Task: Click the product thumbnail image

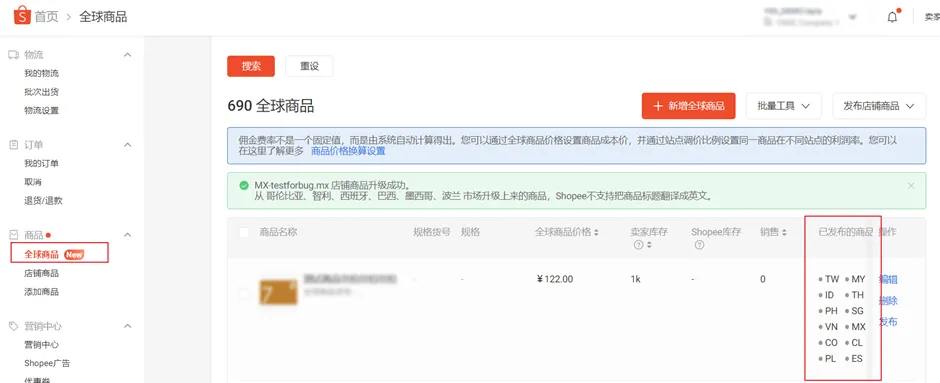Action: tap(278, 292)
